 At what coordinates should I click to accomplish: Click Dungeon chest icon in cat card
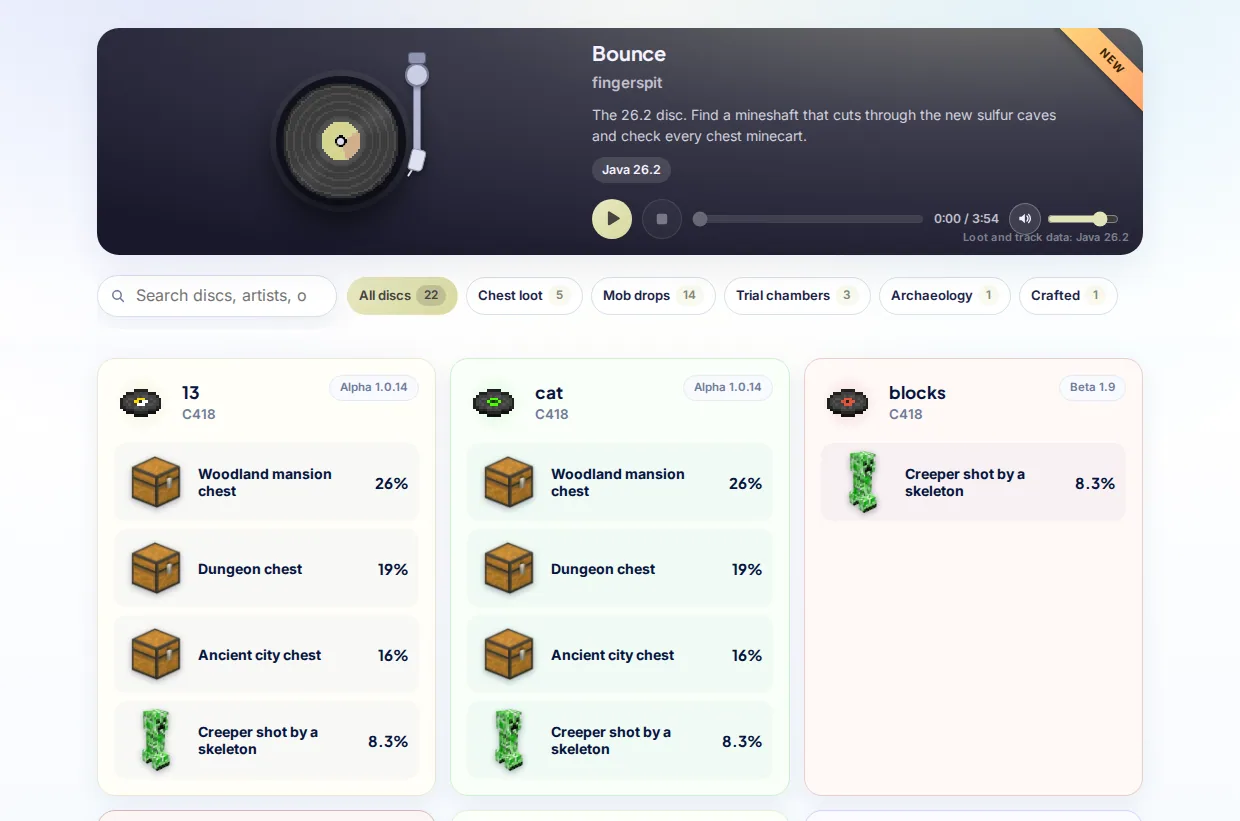pos(509,569)
